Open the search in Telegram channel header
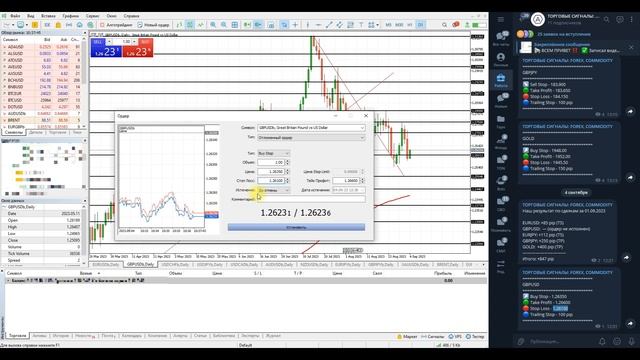This screenshot has height=360, width=640. pyautogui.click(x=607, y=19)
